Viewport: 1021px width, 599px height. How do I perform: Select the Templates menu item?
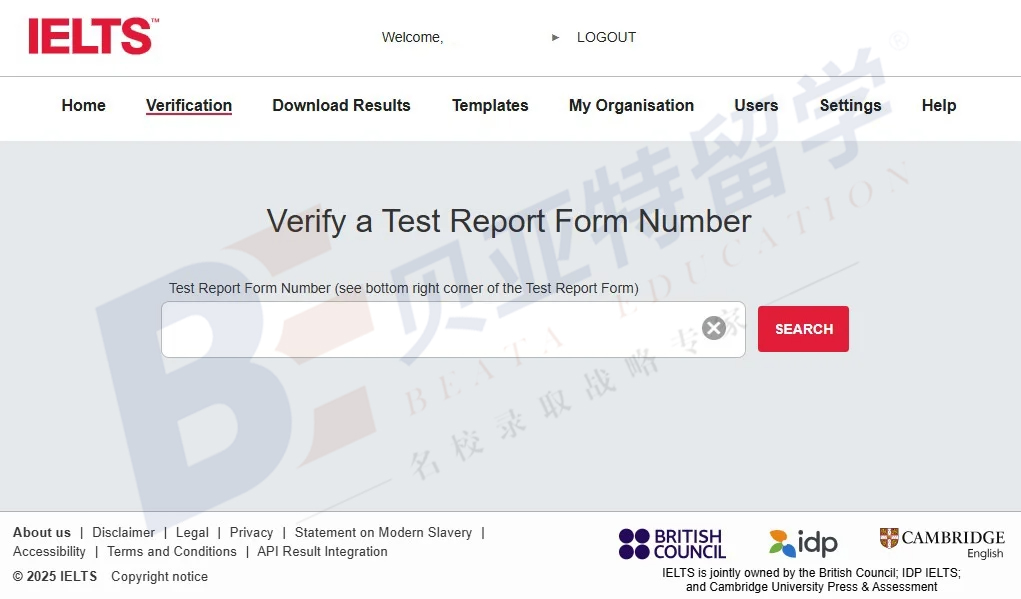point(490,105)
